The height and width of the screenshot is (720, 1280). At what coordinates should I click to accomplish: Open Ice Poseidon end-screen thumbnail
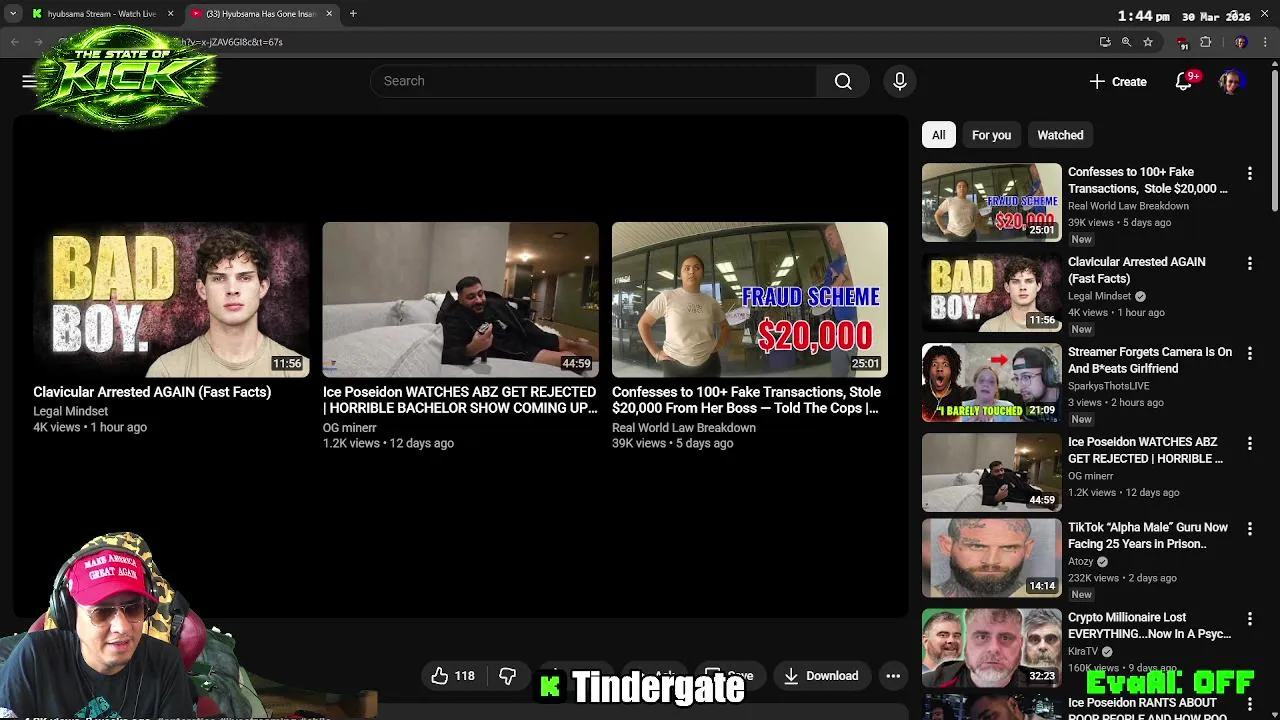(460, 299)
